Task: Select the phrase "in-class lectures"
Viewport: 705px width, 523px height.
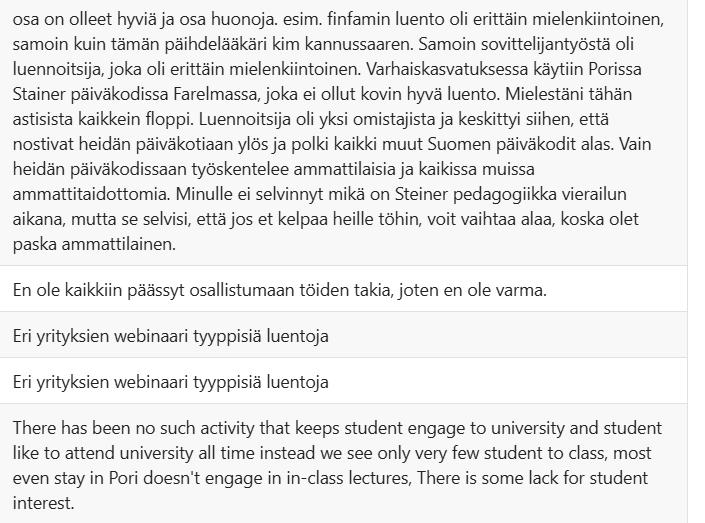Action: click(x=349, y=478)
